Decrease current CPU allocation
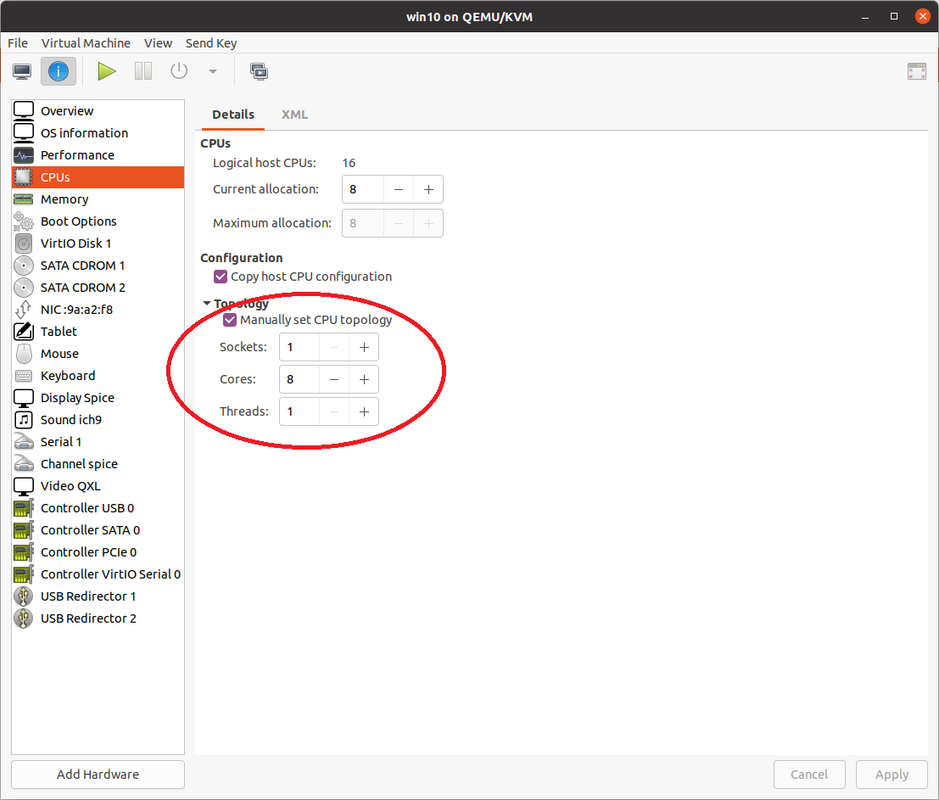Viewport: 939px width, 800px height. [398, 190]
